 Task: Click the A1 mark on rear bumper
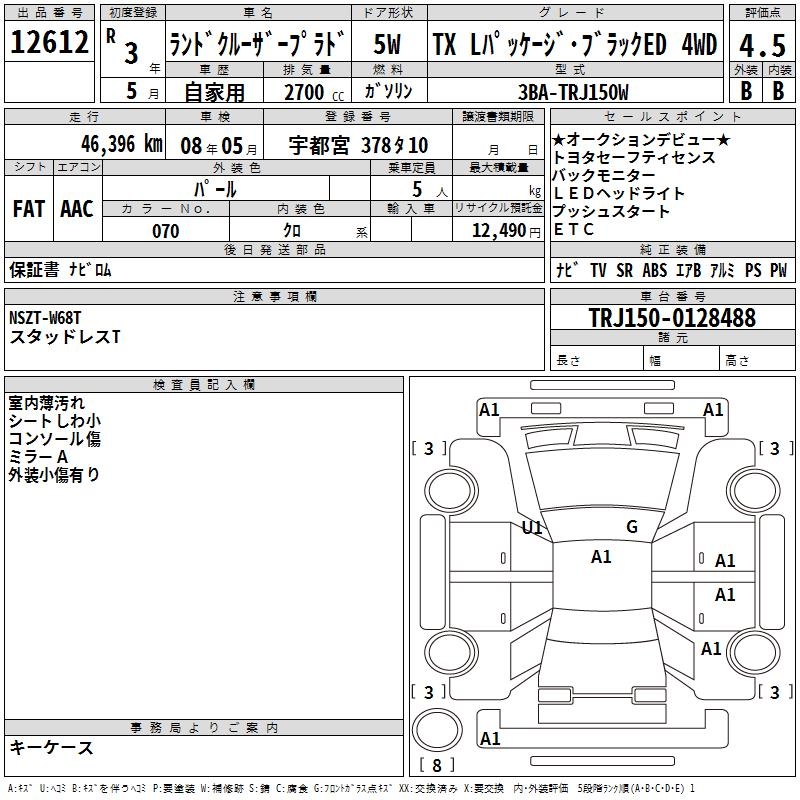click(490, 738)
